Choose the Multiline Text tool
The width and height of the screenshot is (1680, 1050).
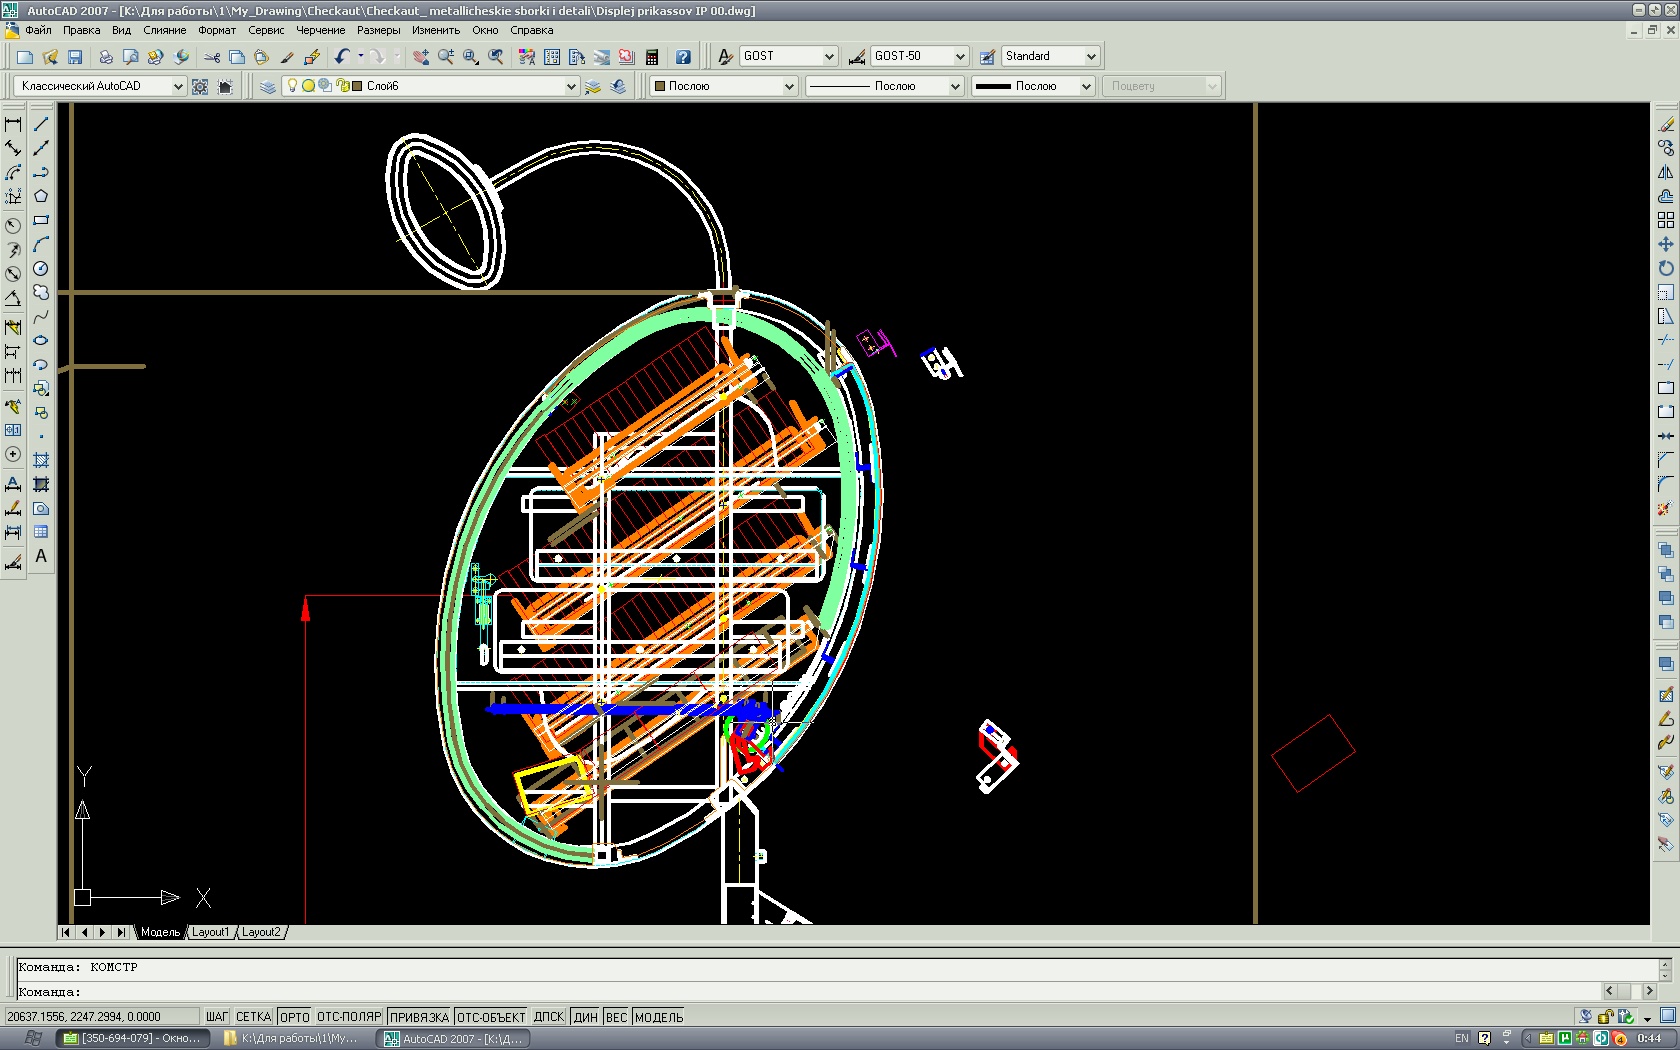[41, 556]
